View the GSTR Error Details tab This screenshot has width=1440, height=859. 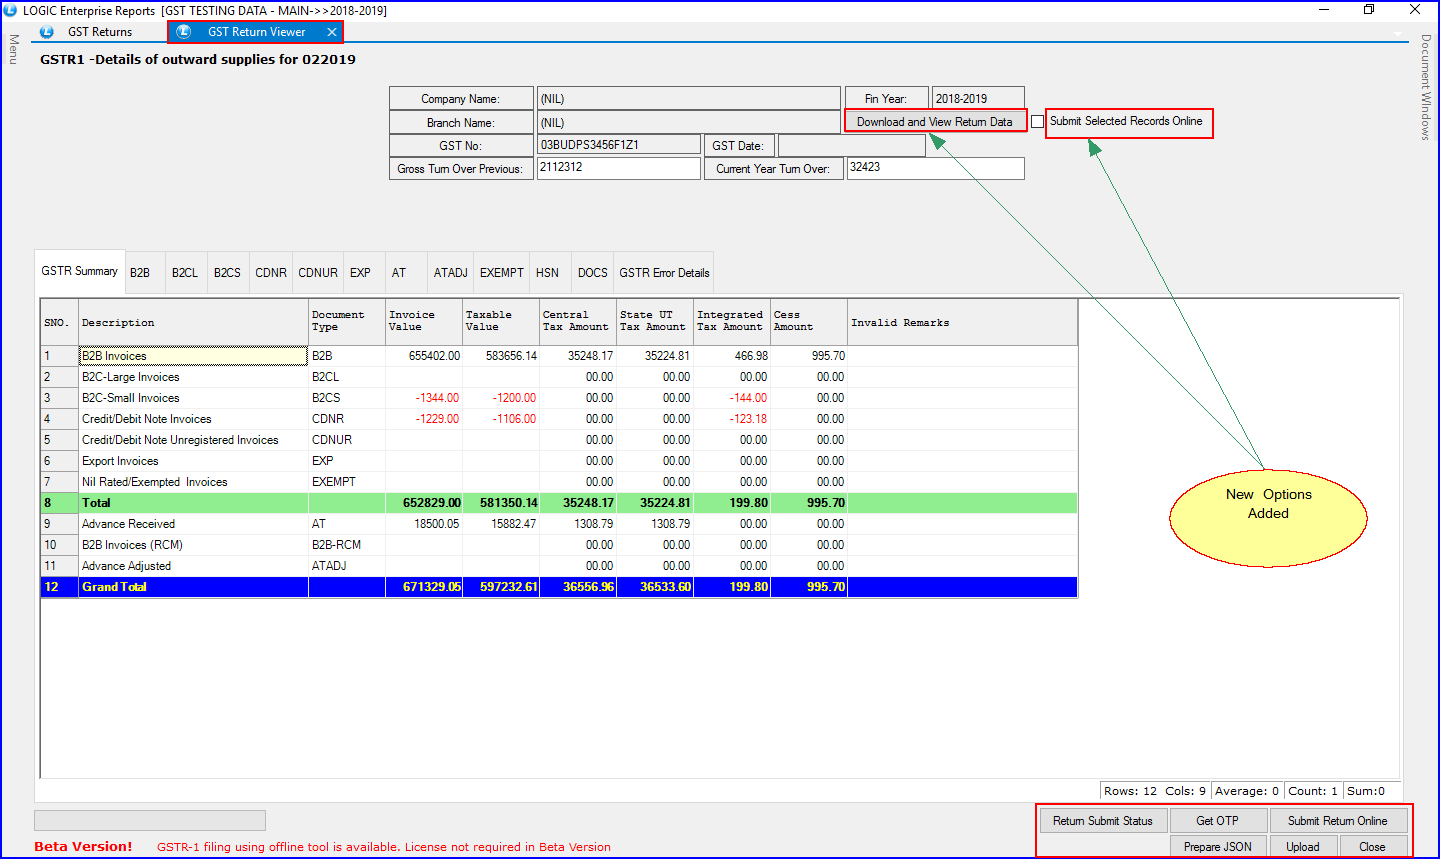[x=664, y=273]
